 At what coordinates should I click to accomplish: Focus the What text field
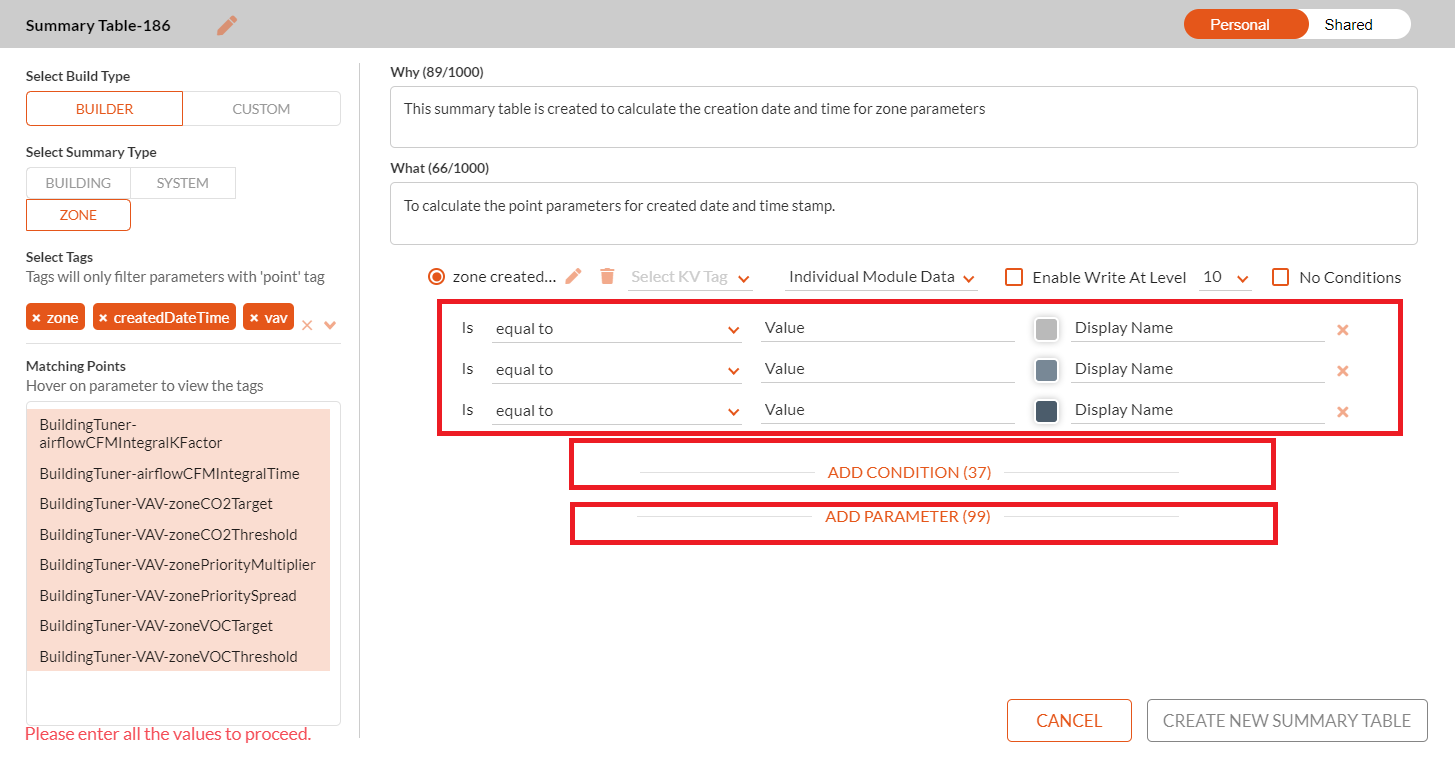[x=903, y=213]
